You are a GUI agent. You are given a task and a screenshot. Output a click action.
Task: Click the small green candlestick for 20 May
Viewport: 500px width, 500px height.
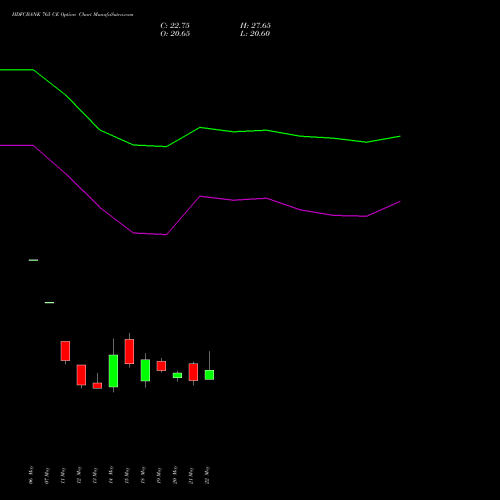(177, 375)
